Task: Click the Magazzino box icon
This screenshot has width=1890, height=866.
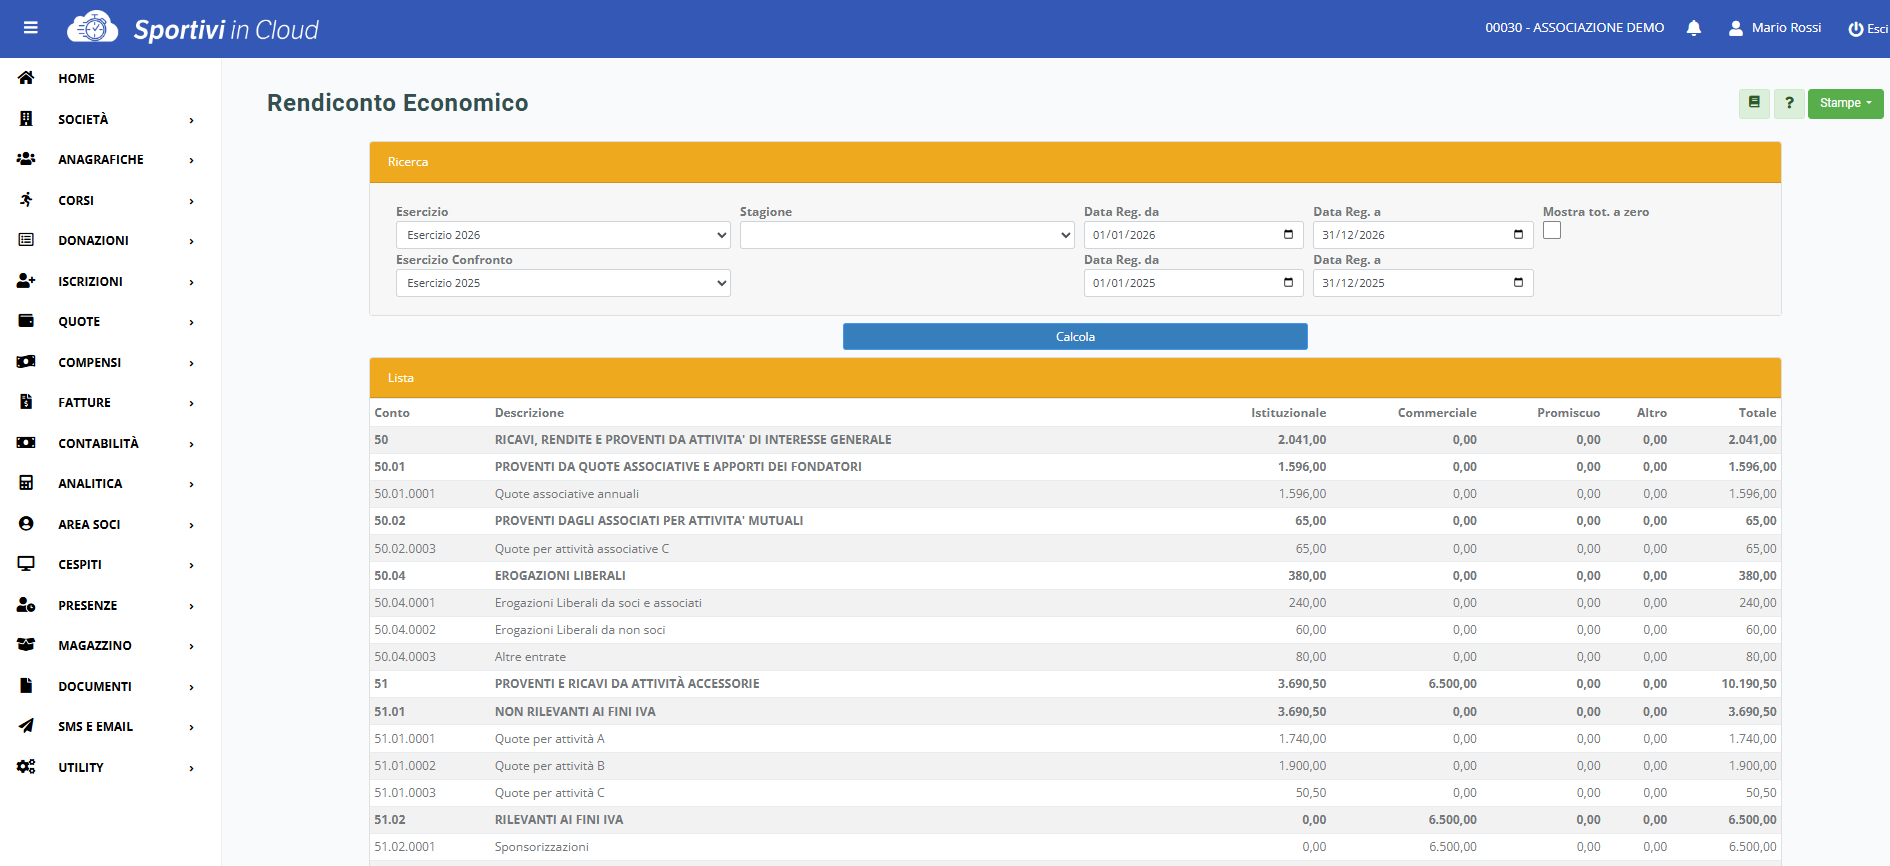Action: click(x=26, y=645)
